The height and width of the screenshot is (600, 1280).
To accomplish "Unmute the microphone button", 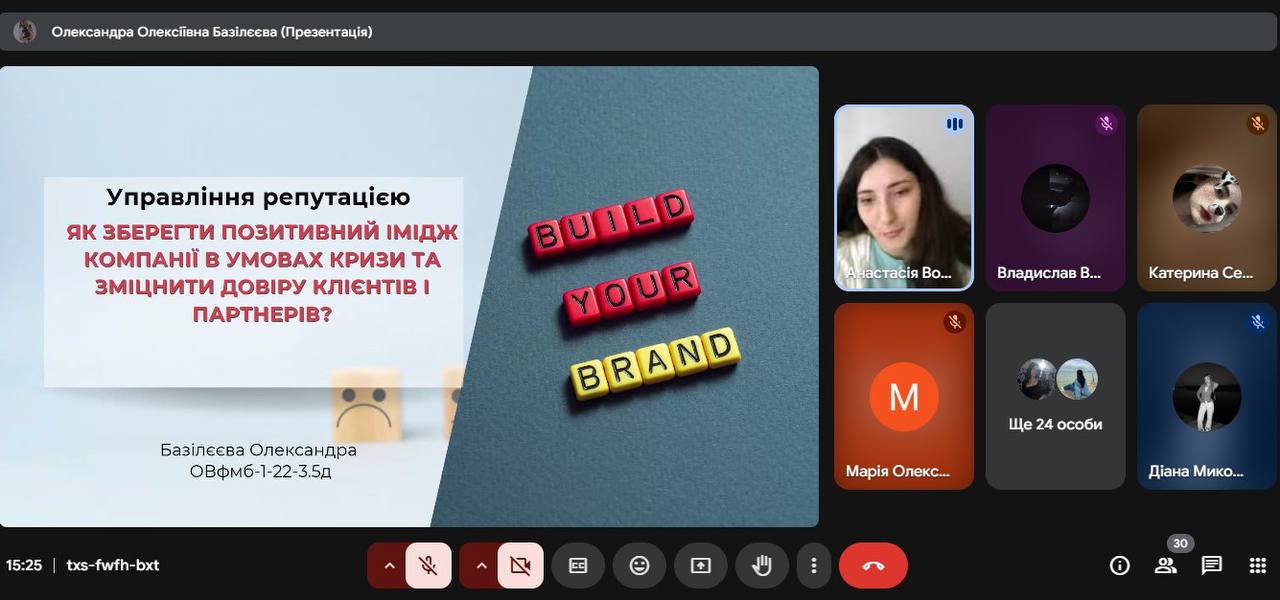I will (428, 566).
